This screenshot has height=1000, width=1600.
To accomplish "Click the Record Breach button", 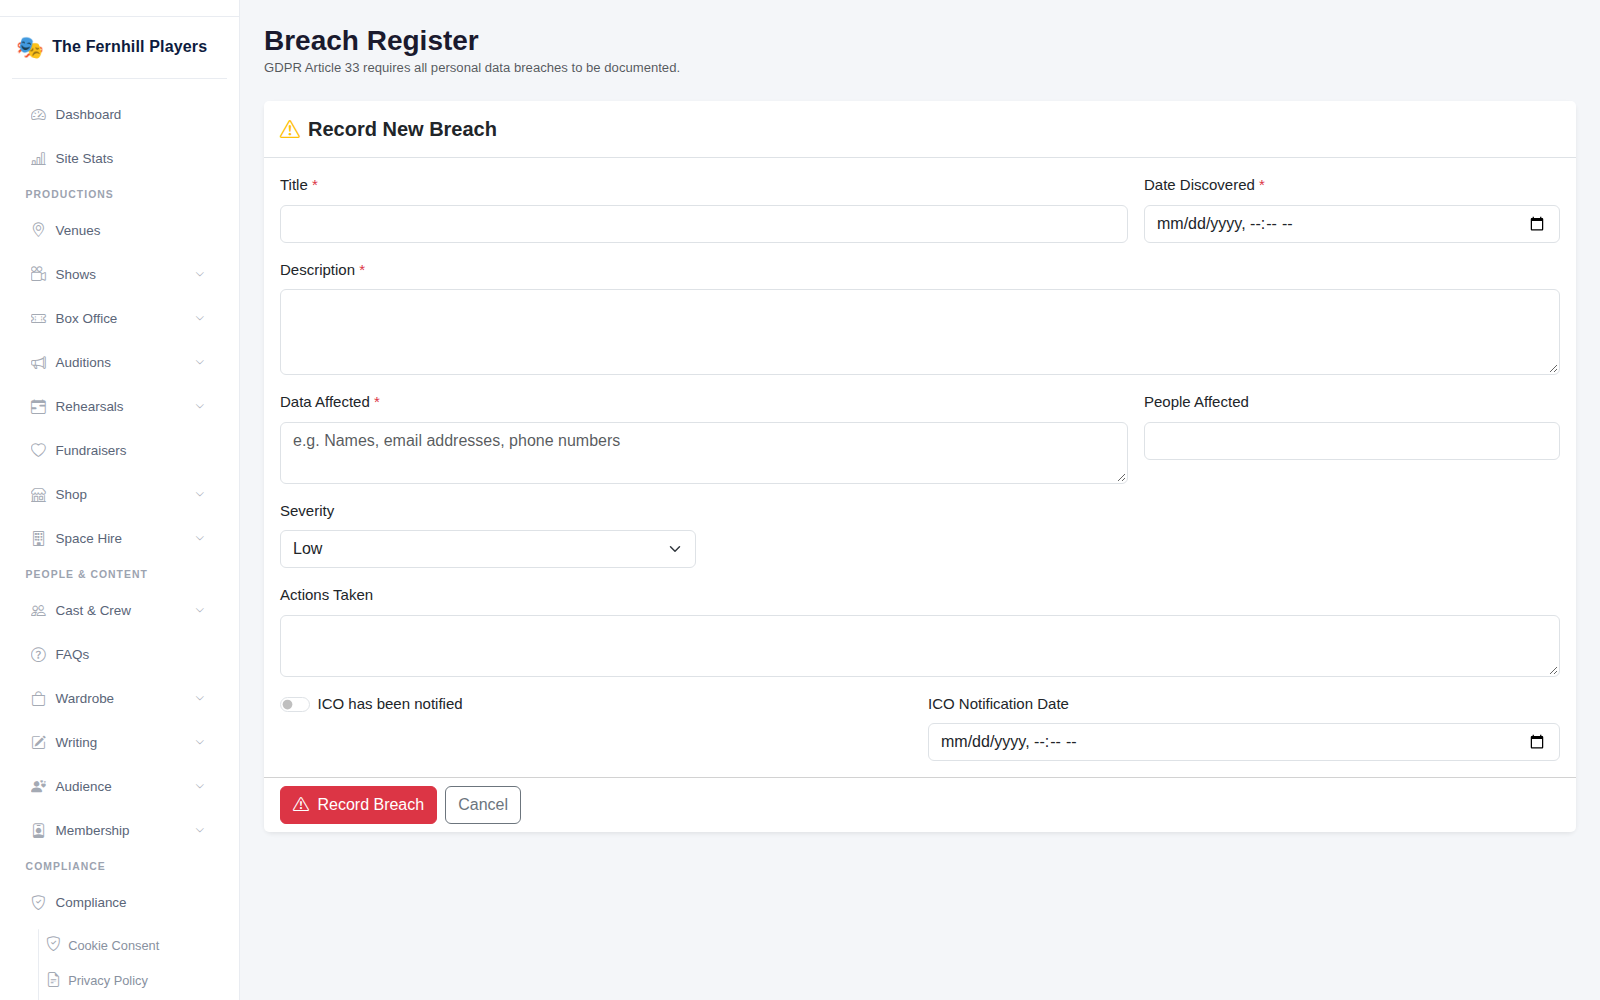I will pos(358,805).
